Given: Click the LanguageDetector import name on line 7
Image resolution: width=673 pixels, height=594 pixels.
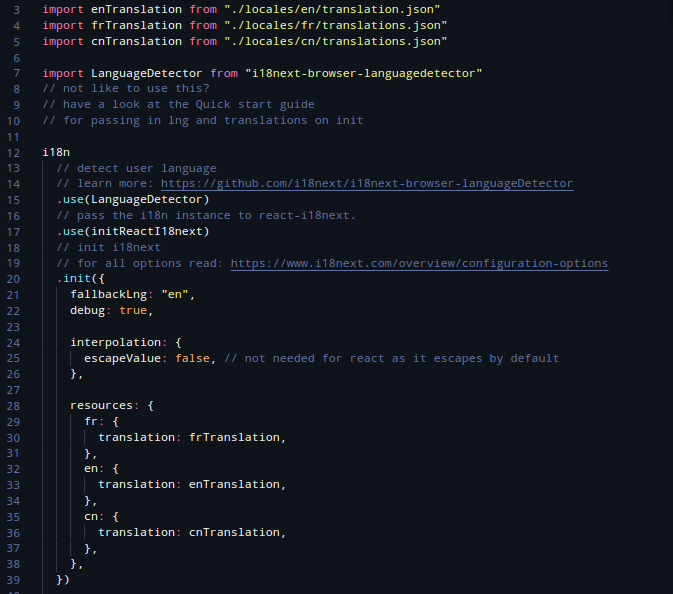Looking at the screenshot, I should point(146,73).
